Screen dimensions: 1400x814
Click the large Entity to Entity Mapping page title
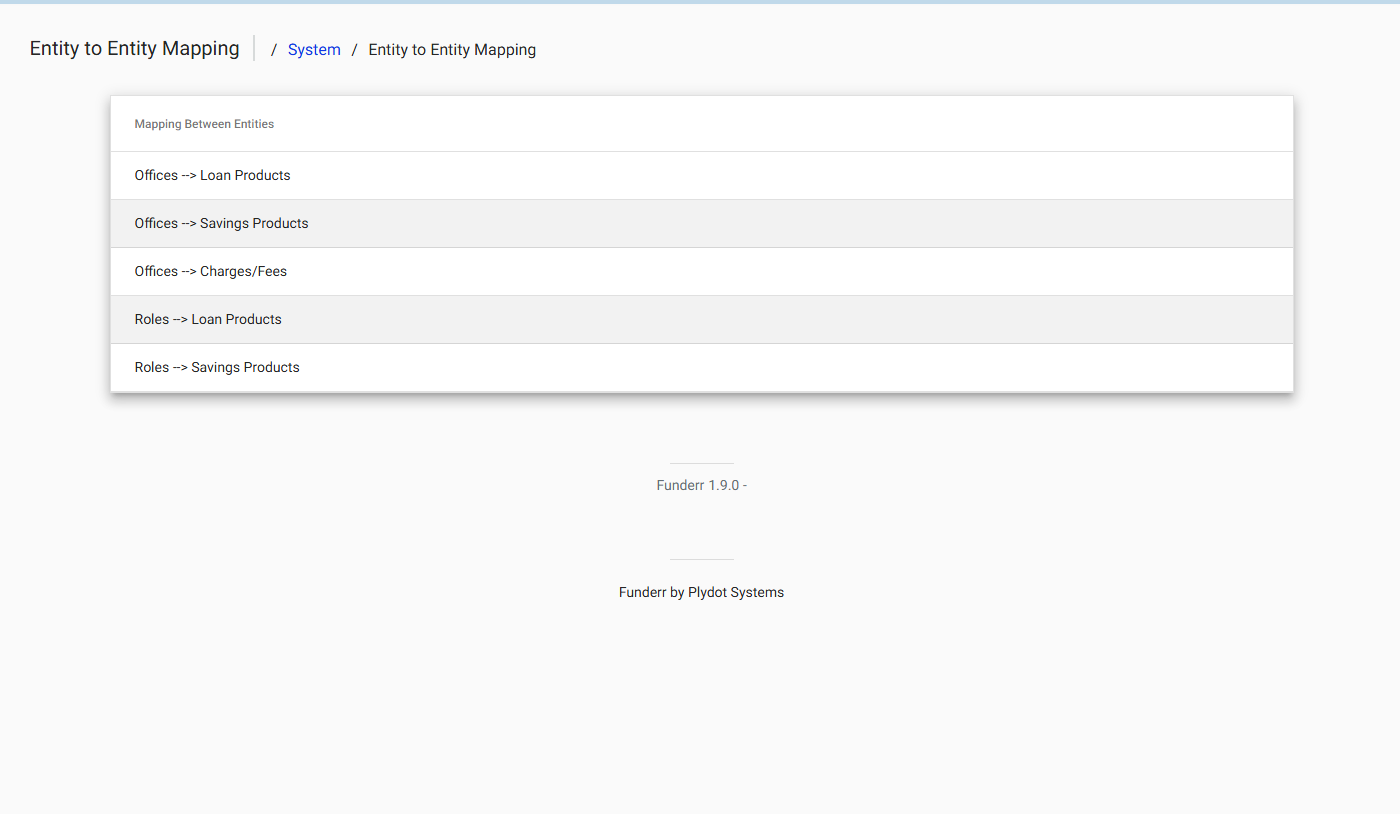pos(134,48)
